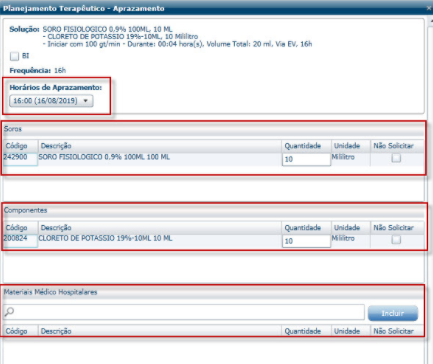Click the Soro Fisiologico quantity field
Image resolution: width=433 pixels, height=364 pixels.
click(x=306, y=159)
